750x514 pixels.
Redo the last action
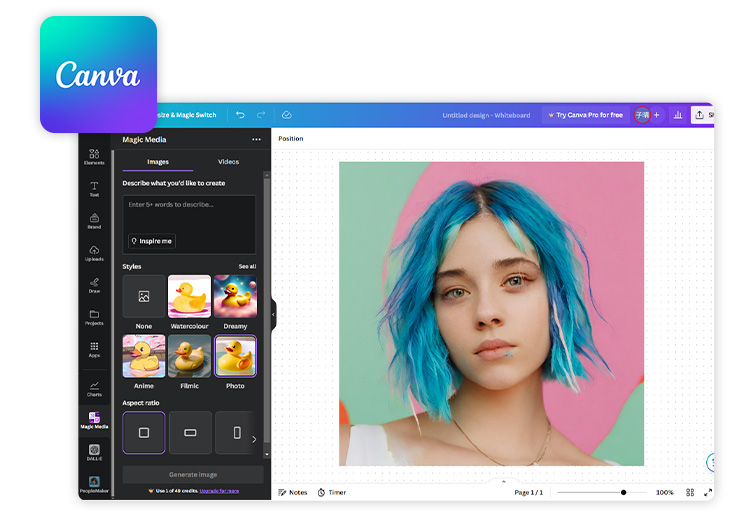click(261, 115)
